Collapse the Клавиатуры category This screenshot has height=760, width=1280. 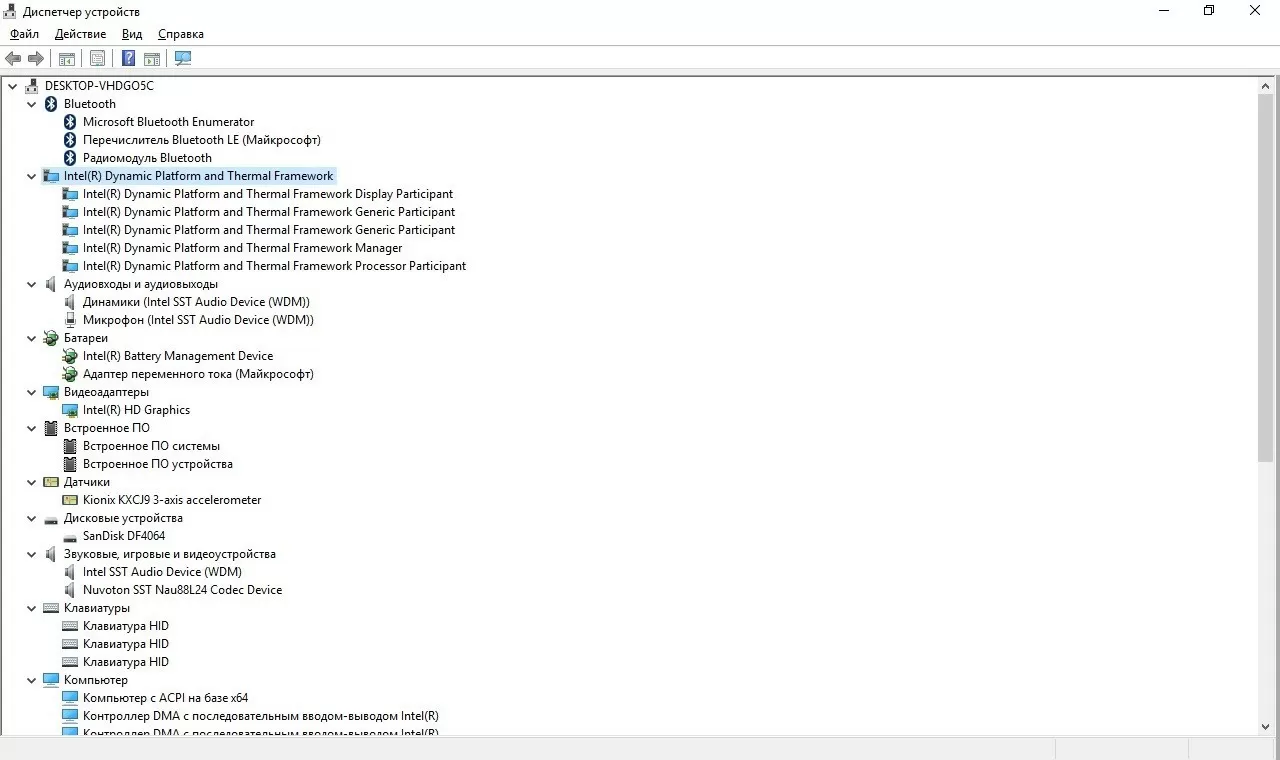[32, 608]
